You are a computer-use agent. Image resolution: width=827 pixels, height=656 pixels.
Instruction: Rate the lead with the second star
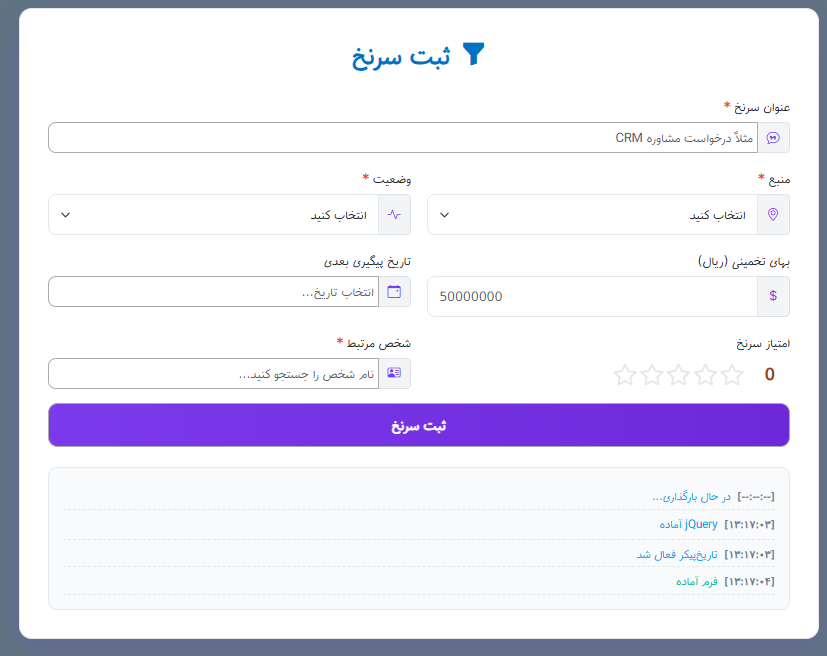point(706,375)
